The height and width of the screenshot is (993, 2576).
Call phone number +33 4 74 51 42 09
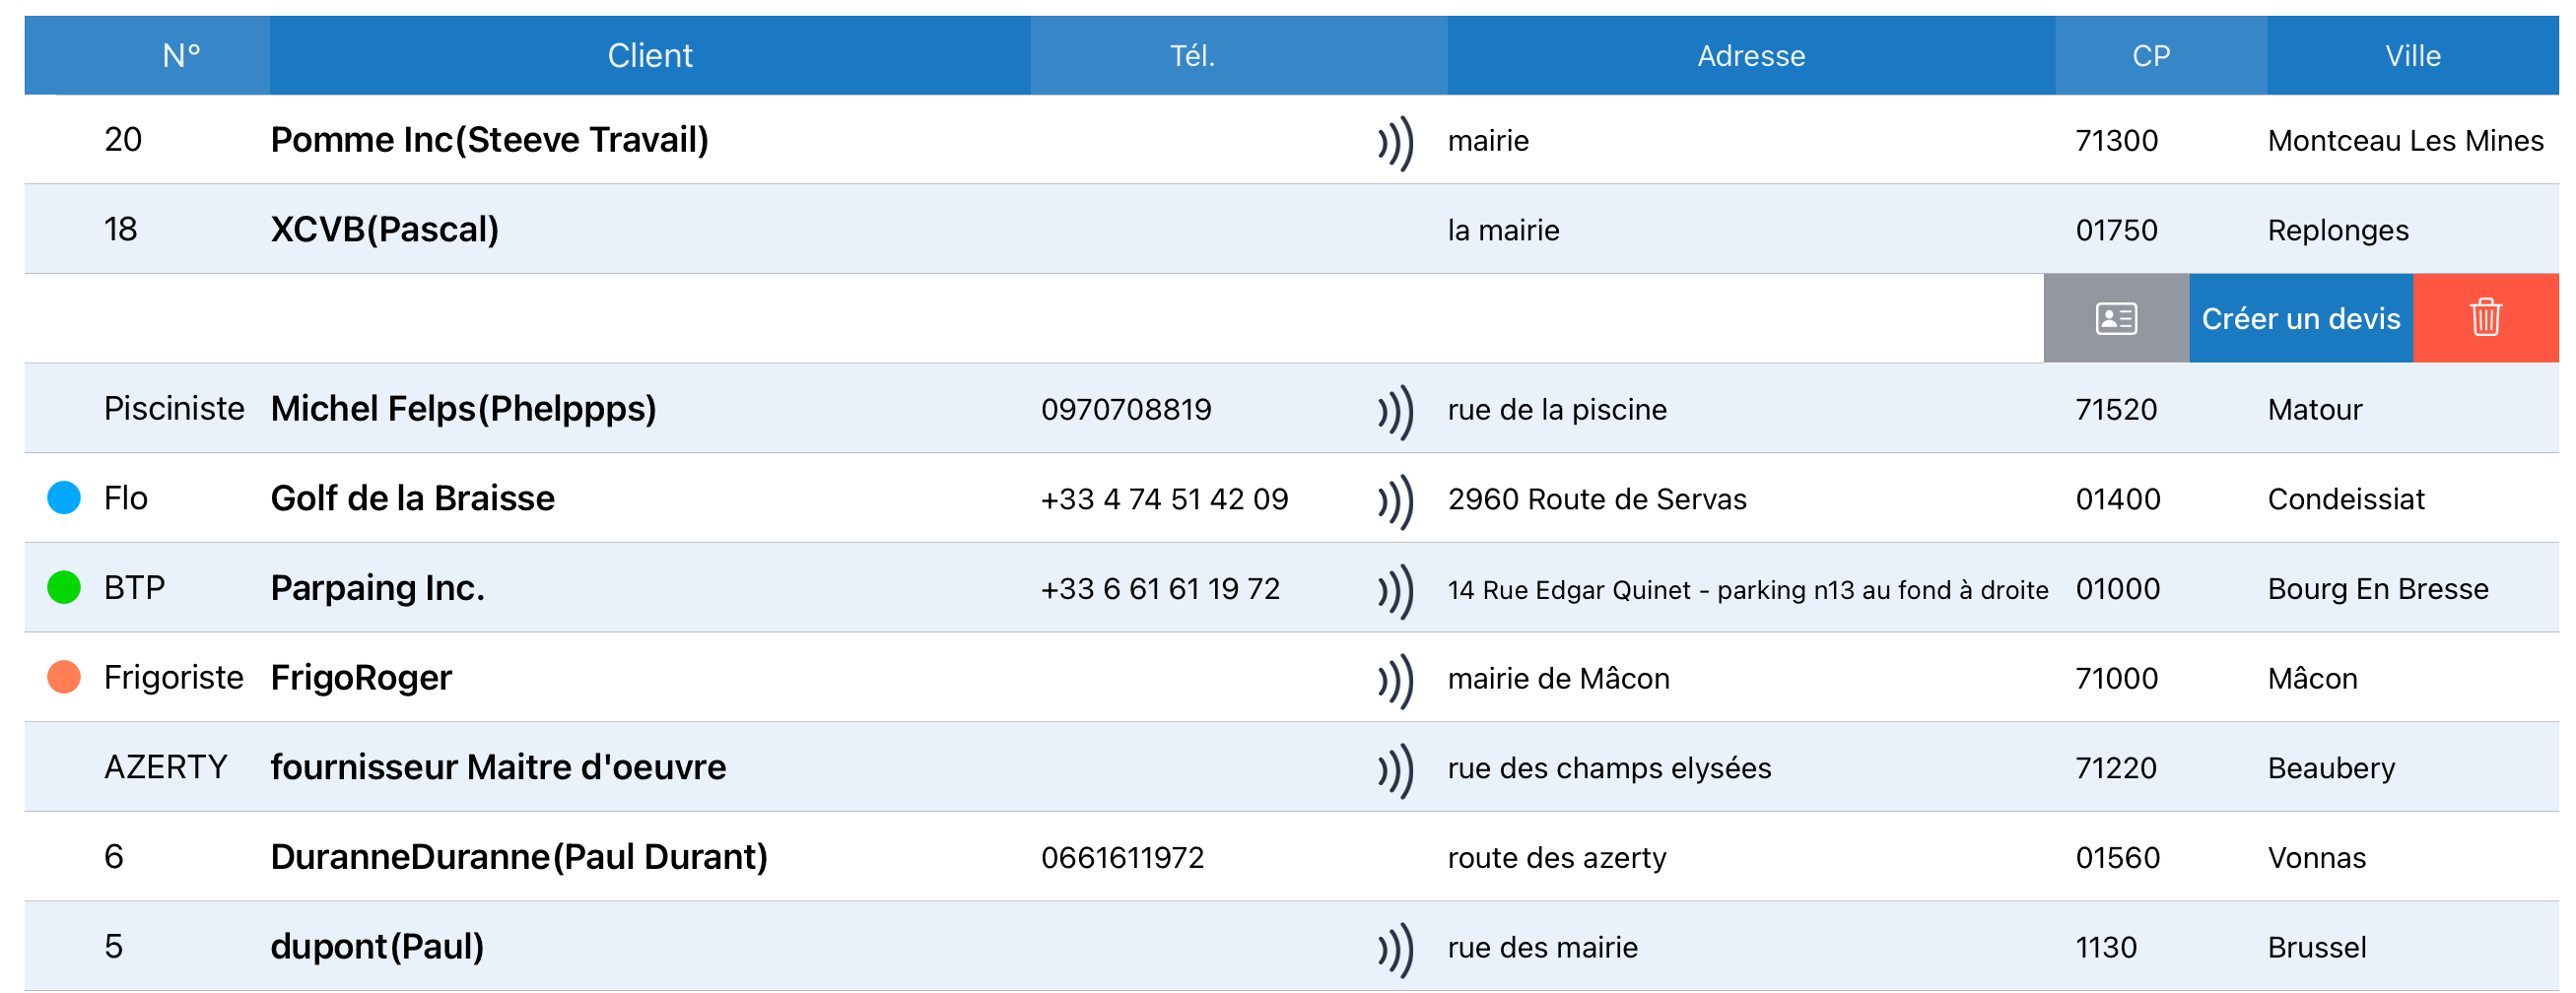[1164, 499]
